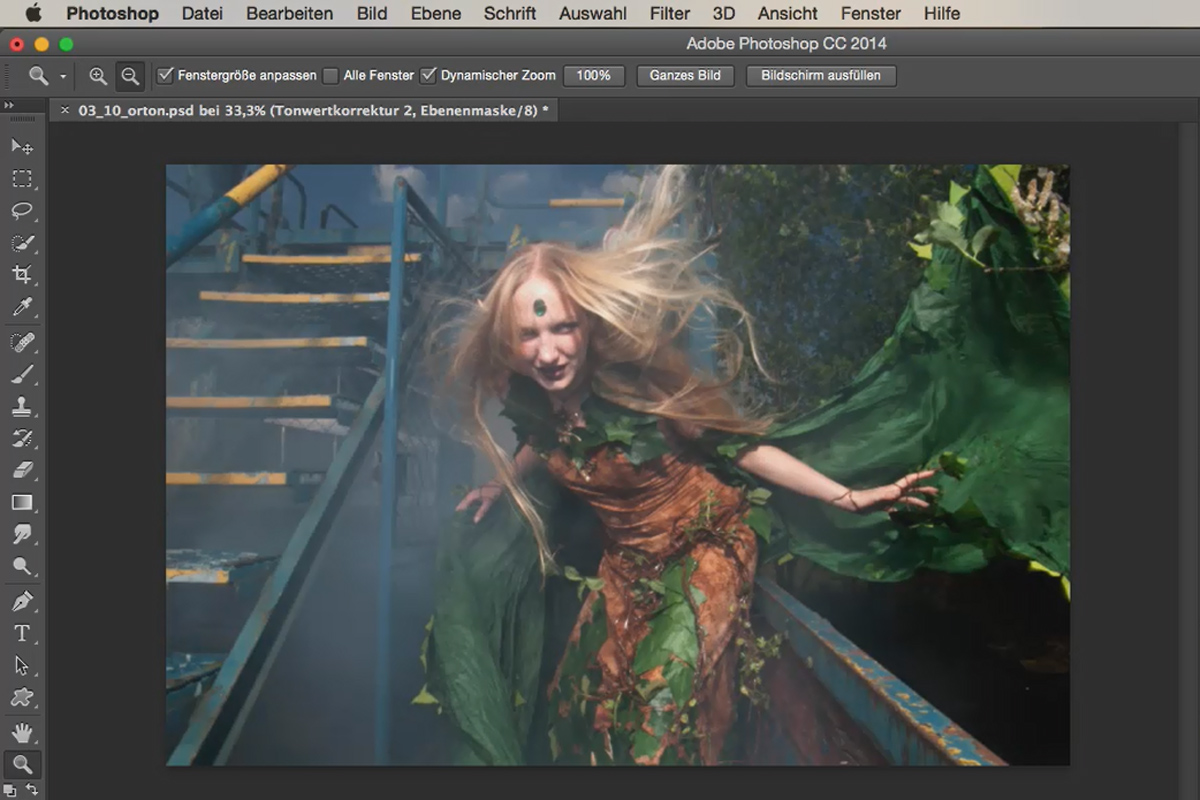Click the zoom out (minus) magnifier option
Screen dimensions: 1200x800
[x=130, y=76]
